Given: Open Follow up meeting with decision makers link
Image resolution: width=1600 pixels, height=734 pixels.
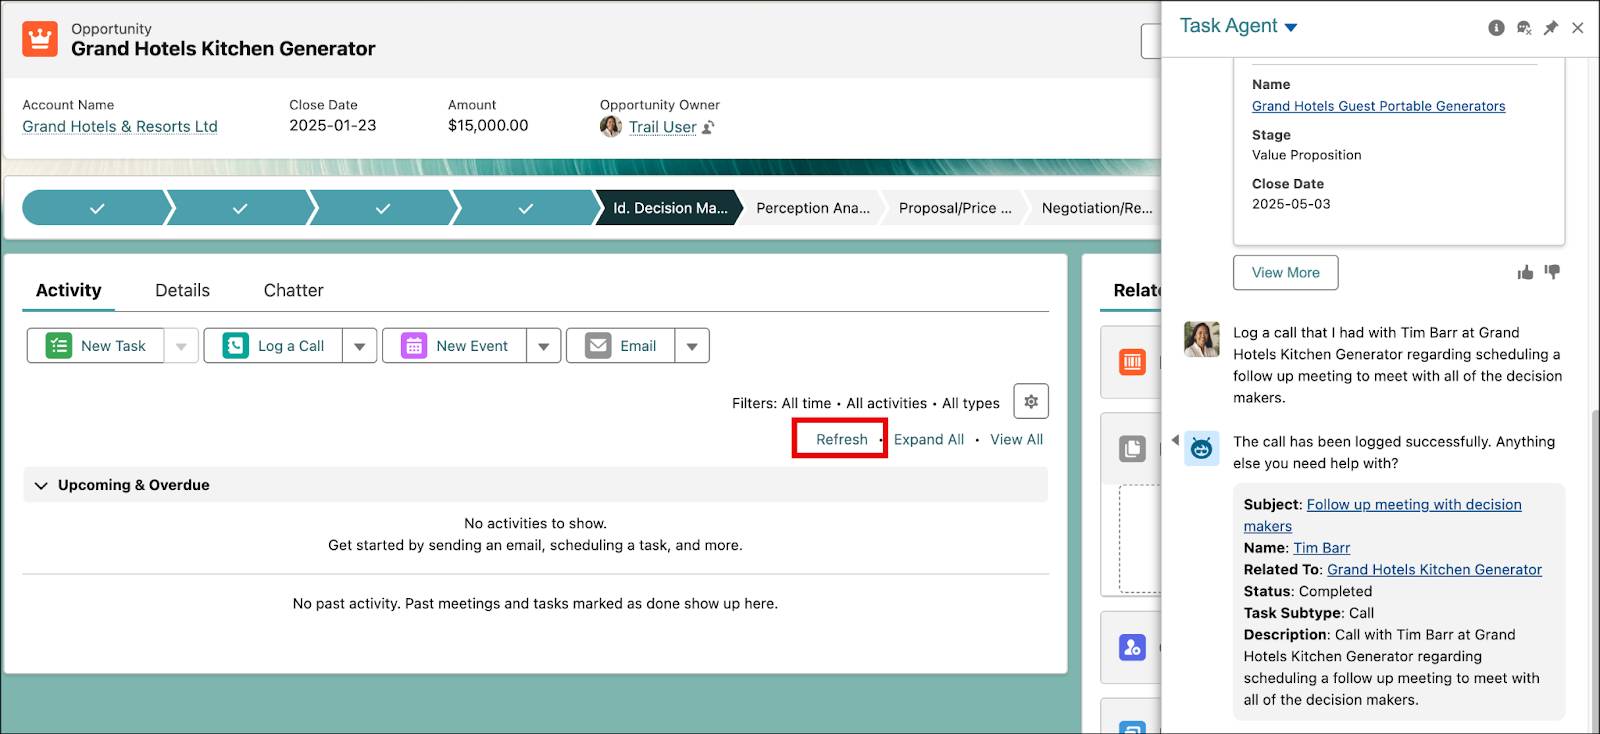Looking at the screenshot, I should (x=1383, y=515).
